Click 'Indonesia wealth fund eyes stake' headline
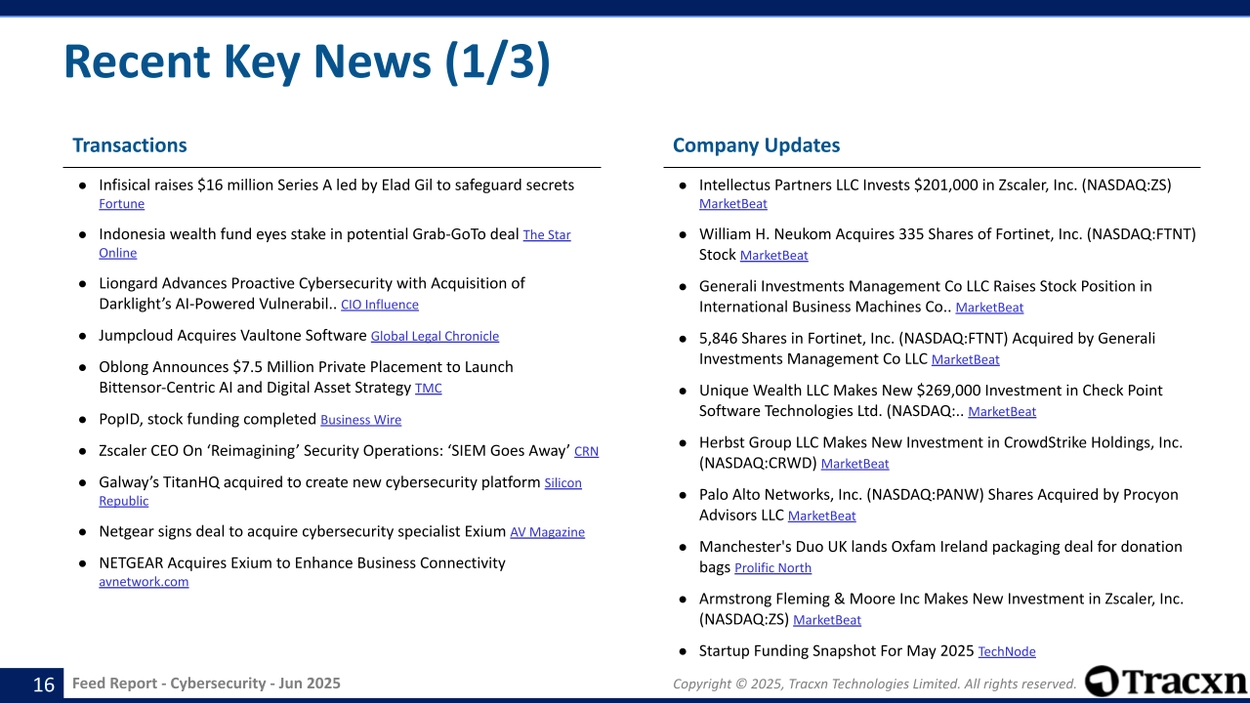The width and height of the screenshot is (1250, 703). (x=309, y=234)
